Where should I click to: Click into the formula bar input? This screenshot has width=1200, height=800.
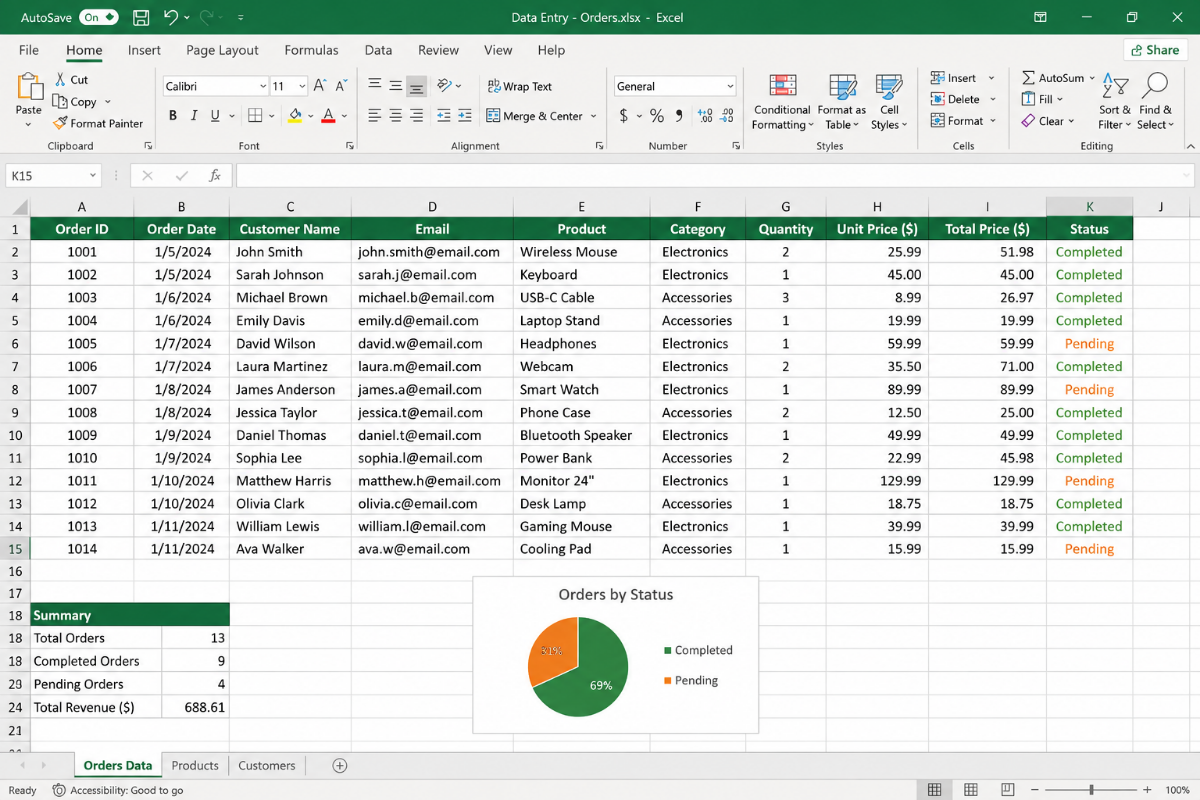coord(714,176)
